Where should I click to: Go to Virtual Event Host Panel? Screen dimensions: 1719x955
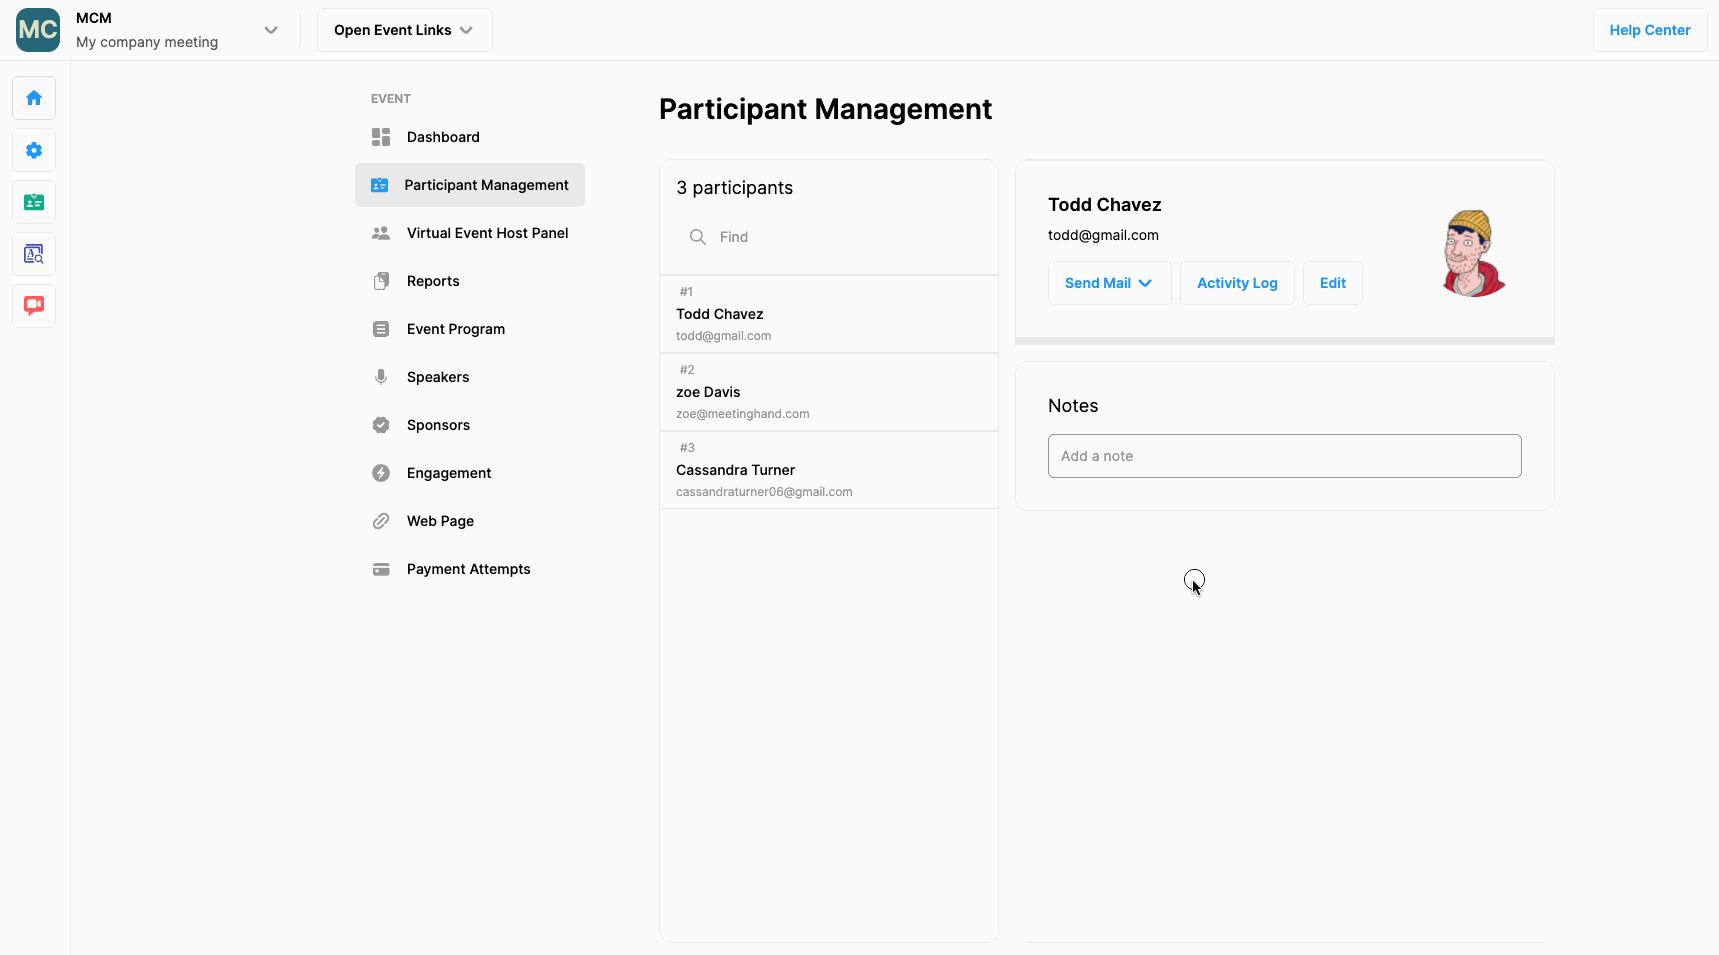(x=487, y=233)
